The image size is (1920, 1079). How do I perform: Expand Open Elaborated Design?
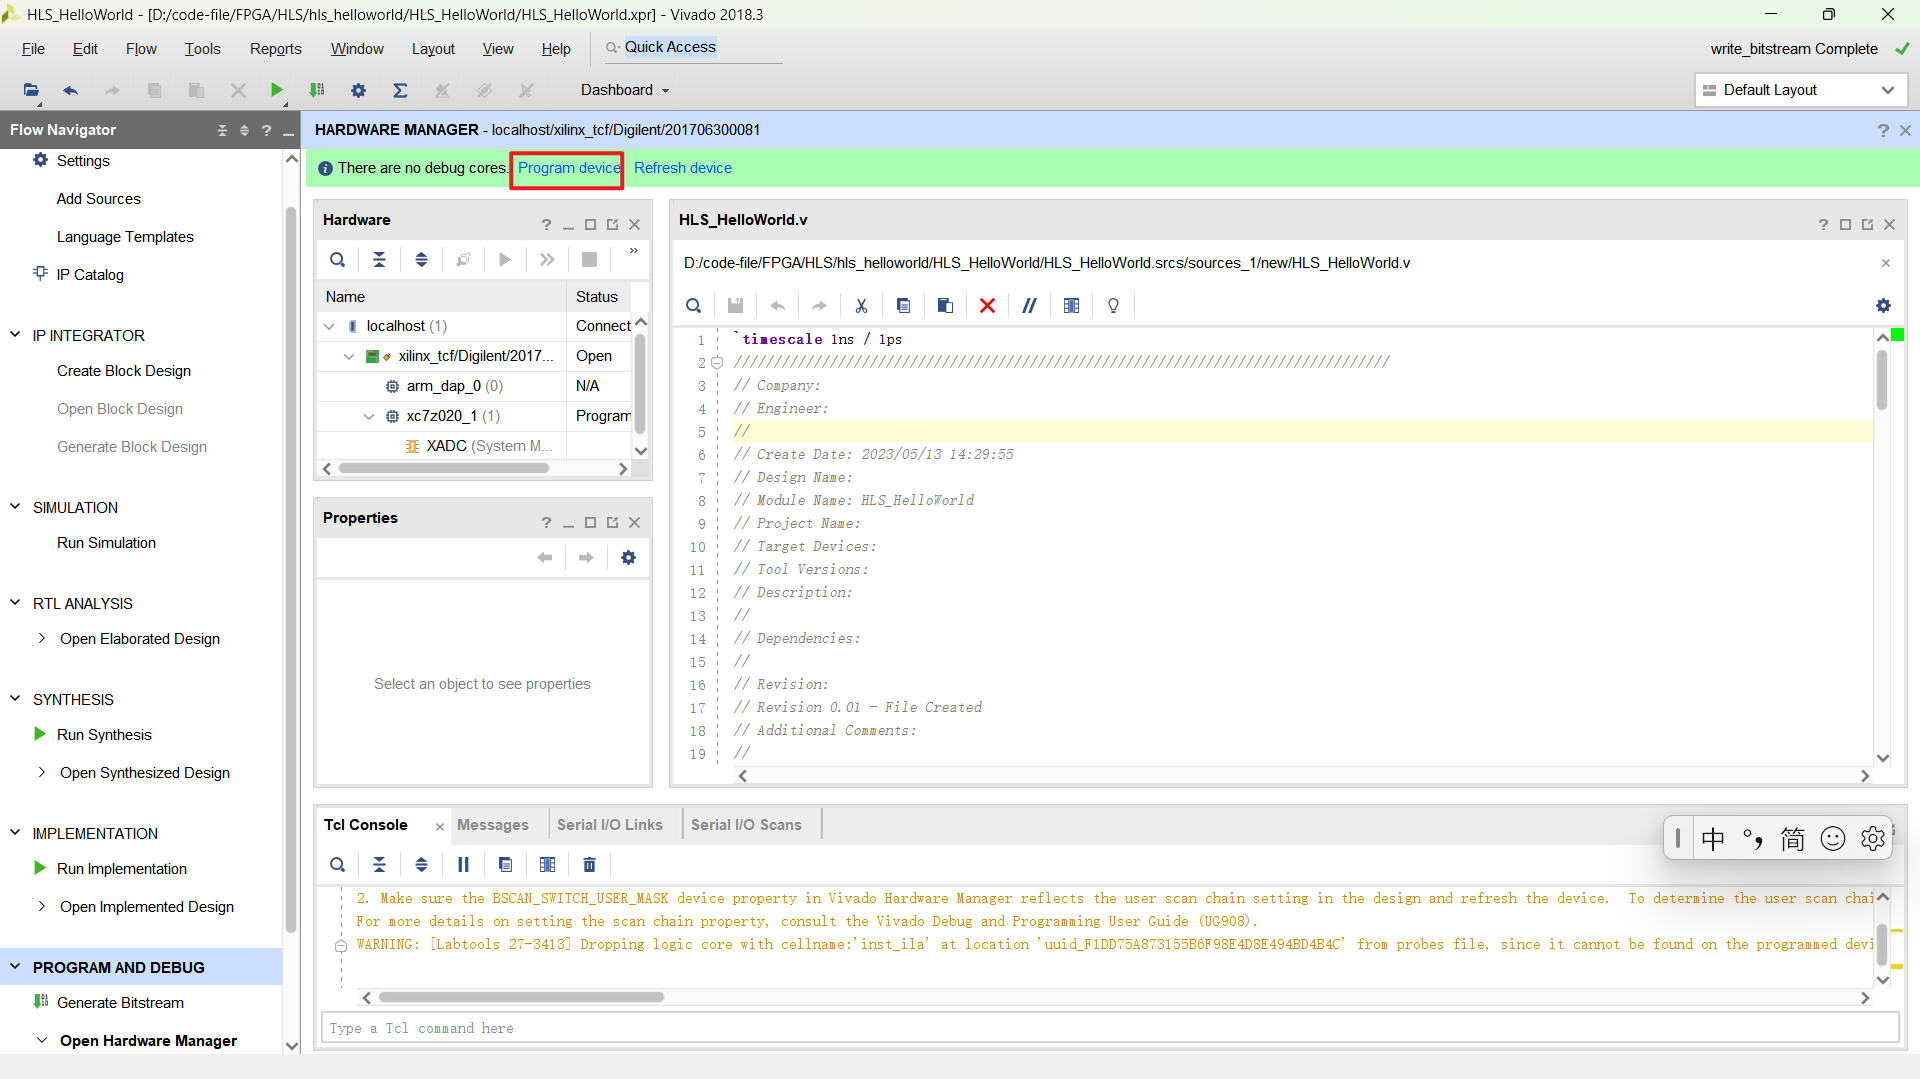(x=41, y=638)
